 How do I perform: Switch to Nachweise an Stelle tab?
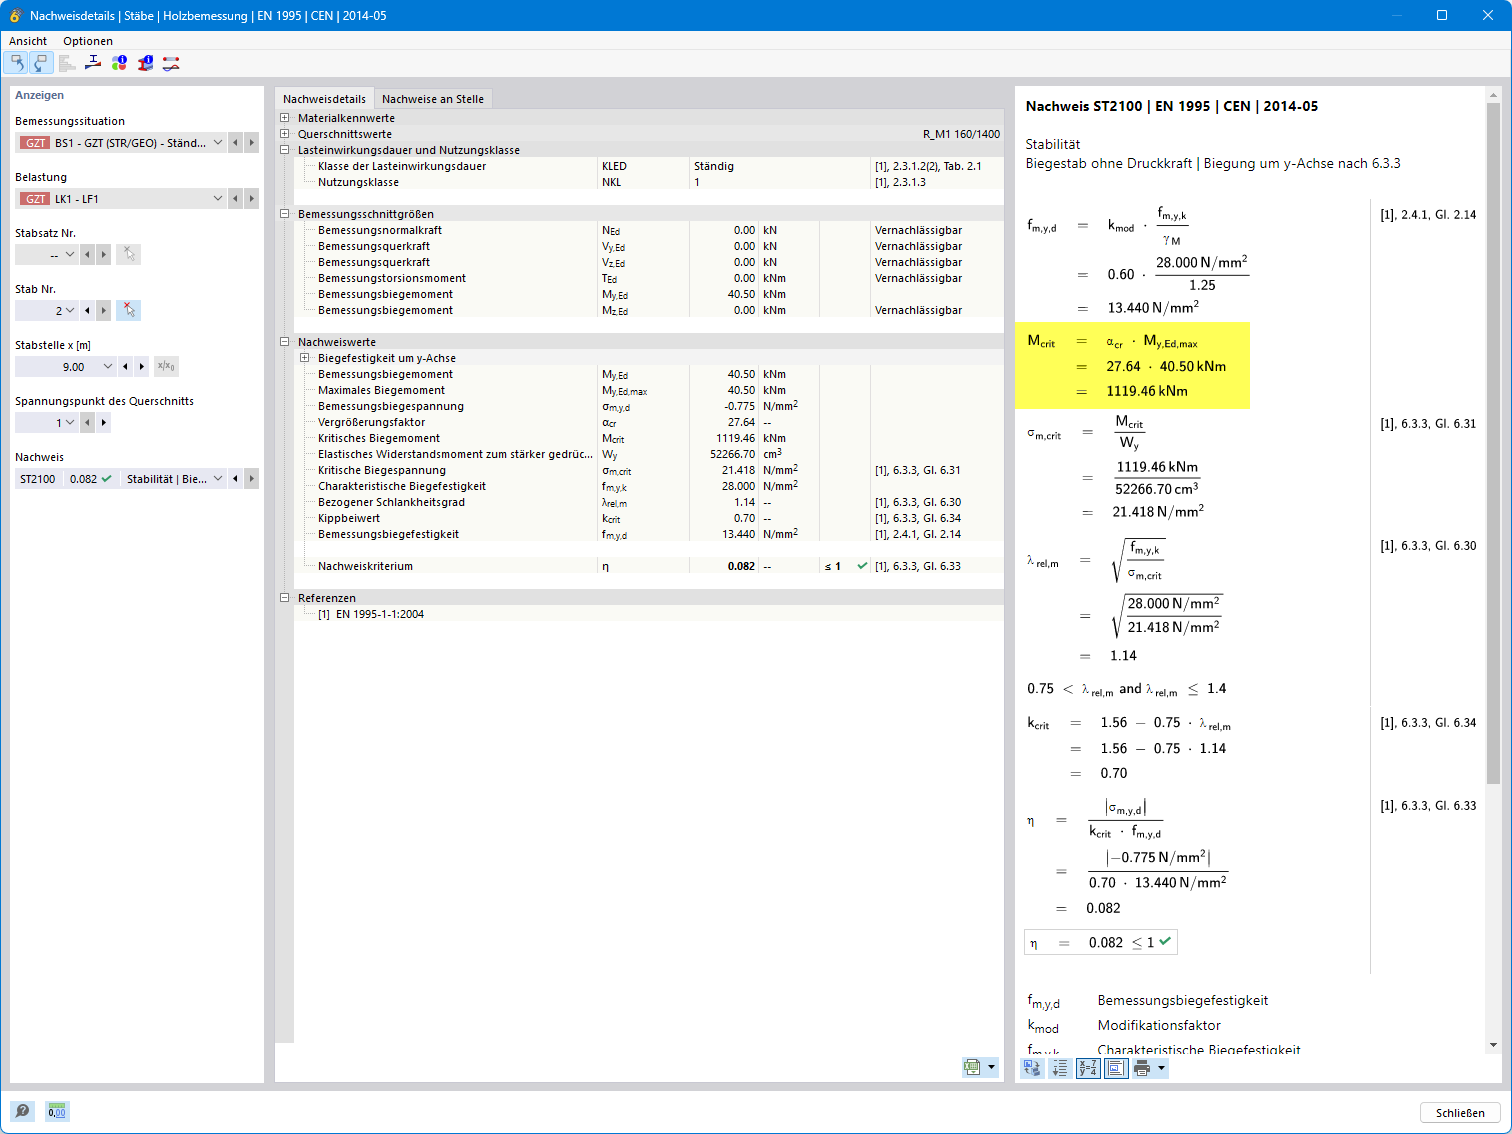point(433,99)
